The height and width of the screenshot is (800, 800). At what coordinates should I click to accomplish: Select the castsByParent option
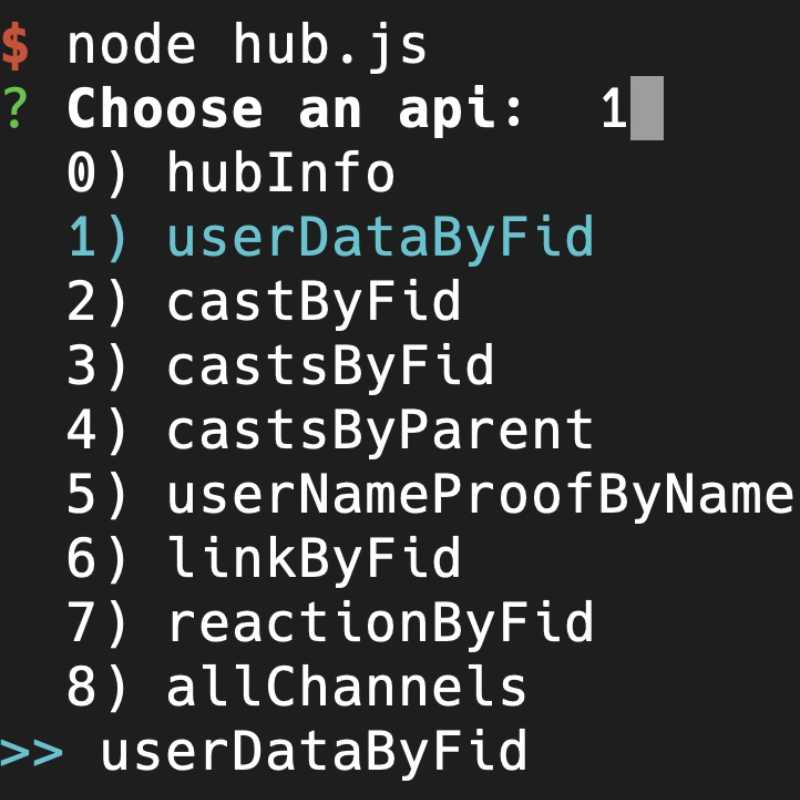click(x=380, y=430)
